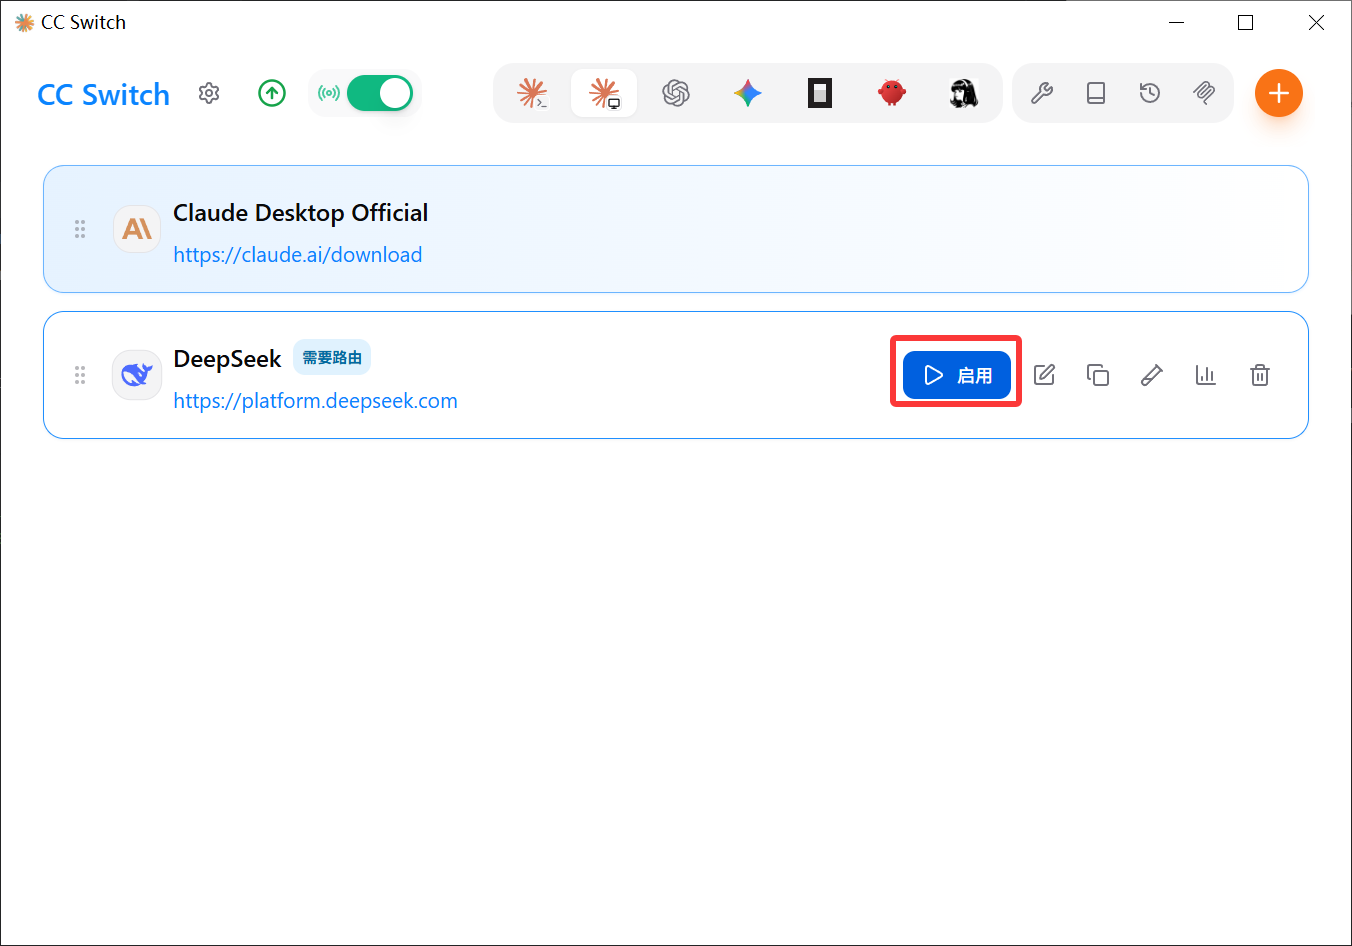The image size is (1352, 946).
Task: Open the history clock icon
Action: point(1150,93)
